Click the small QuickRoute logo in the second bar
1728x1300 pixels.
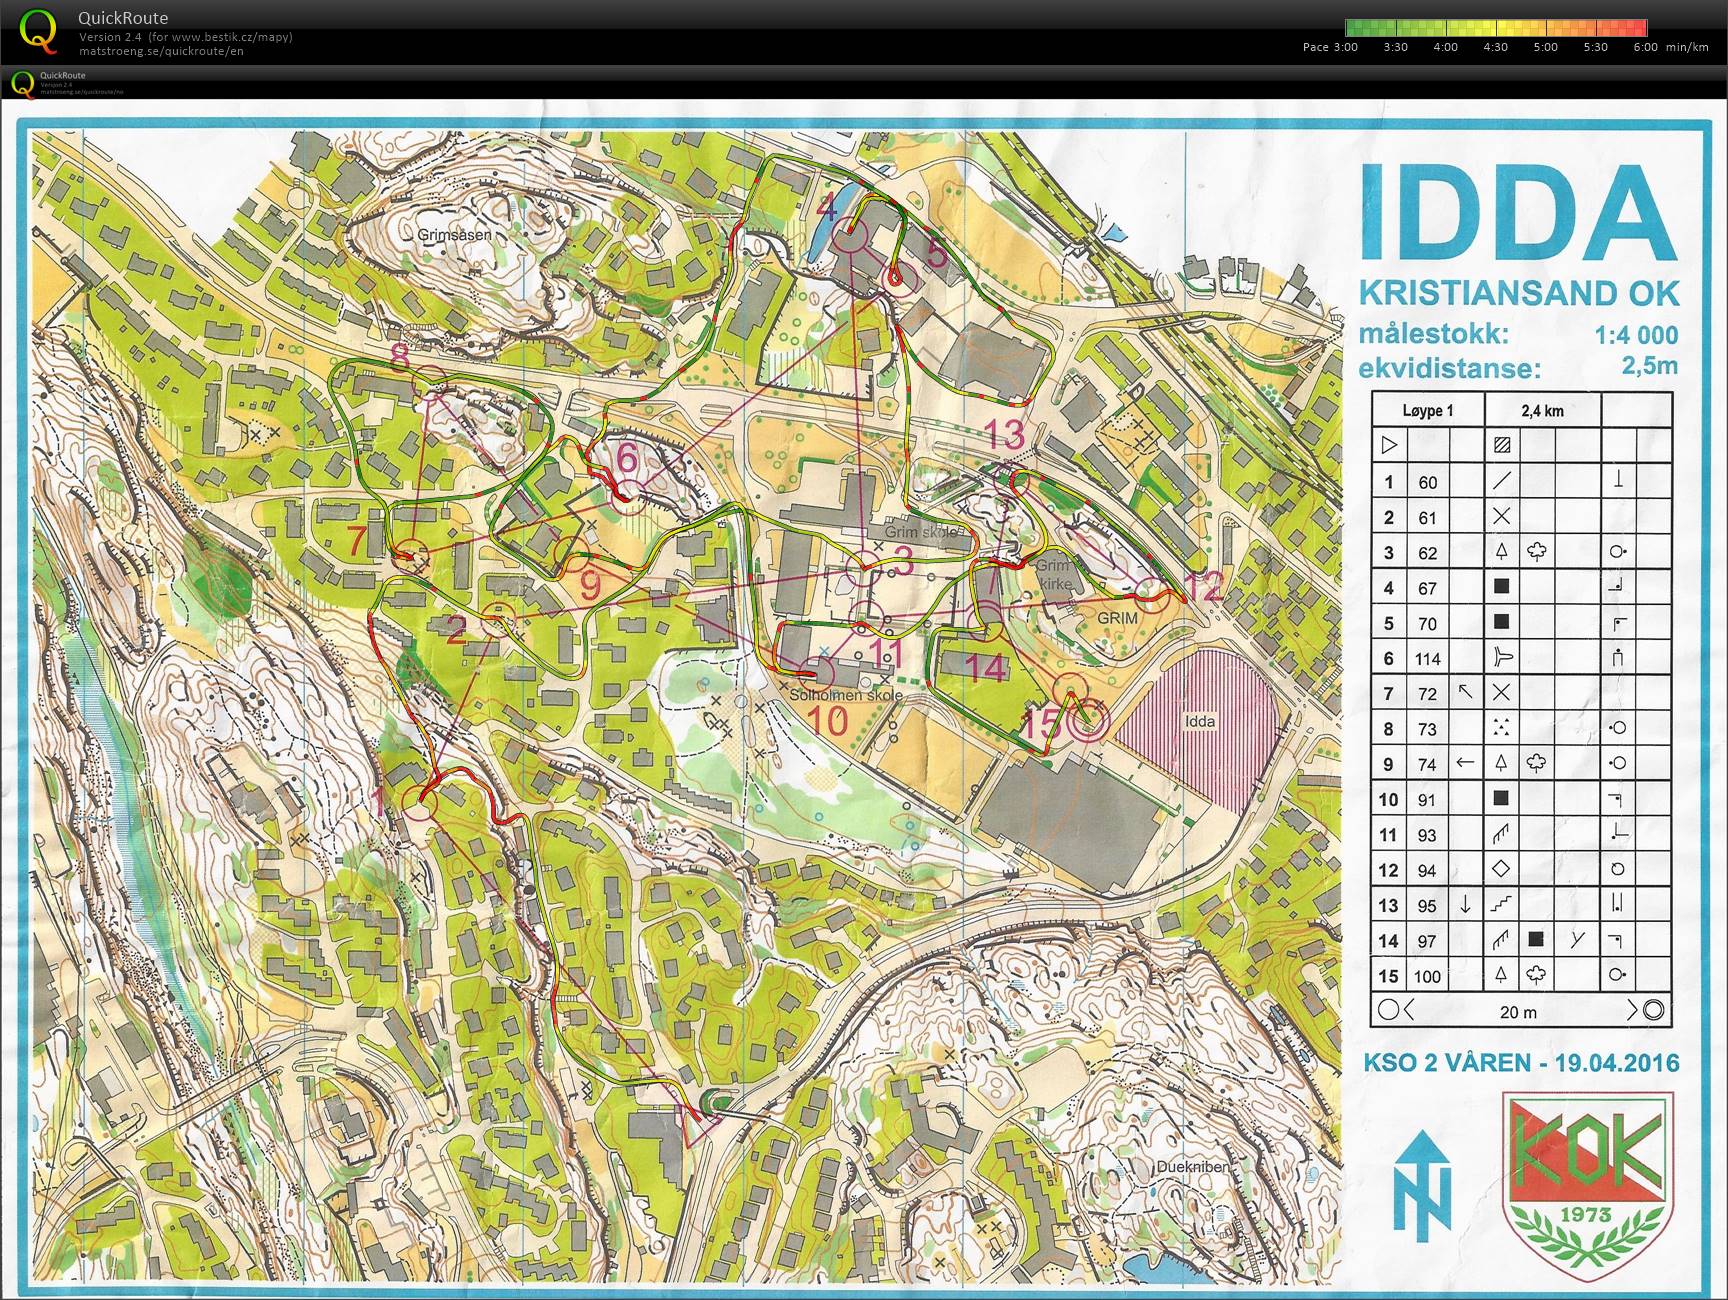tap(22, 84)
